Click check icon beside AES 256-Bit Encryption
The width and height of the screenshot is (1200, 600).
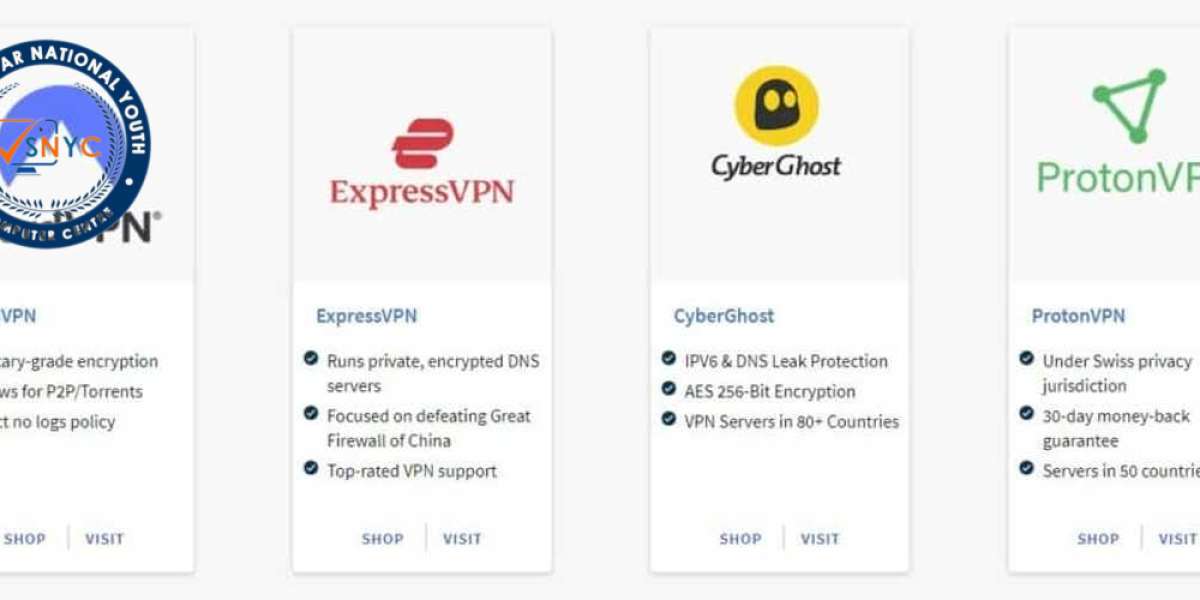pyautogui.click(x=668, y=389)
